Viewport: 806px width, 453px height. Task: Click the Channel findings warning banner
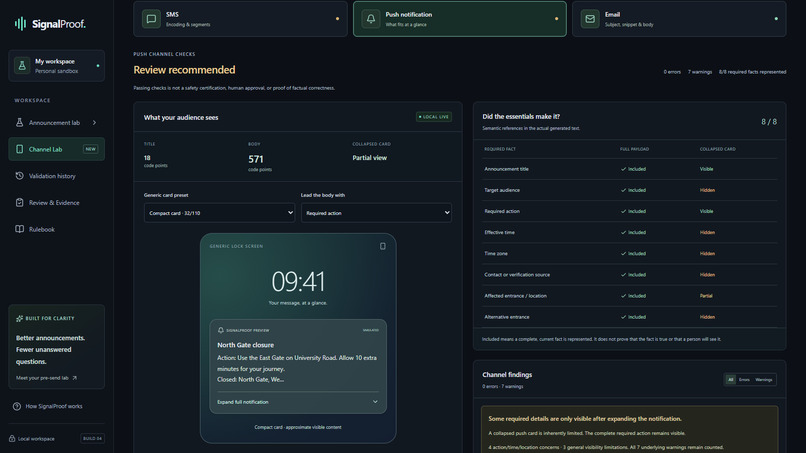click(x=629, y=430)
